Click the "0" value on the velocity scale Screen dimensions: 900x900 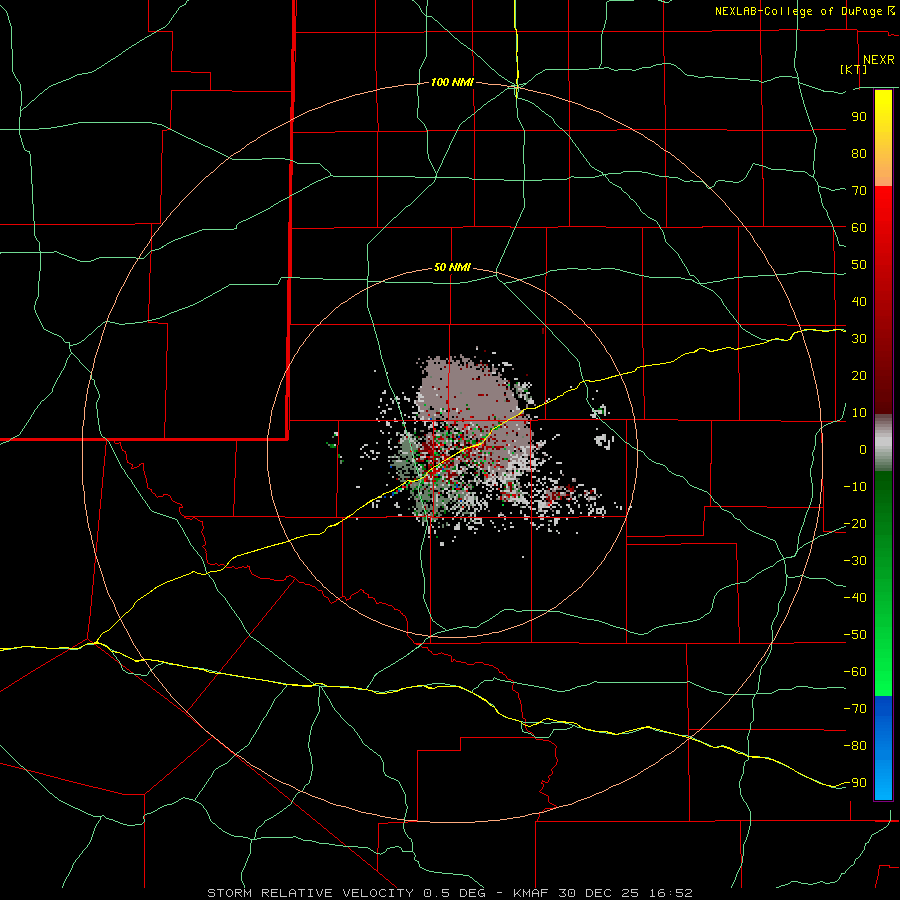pos(863,450)
